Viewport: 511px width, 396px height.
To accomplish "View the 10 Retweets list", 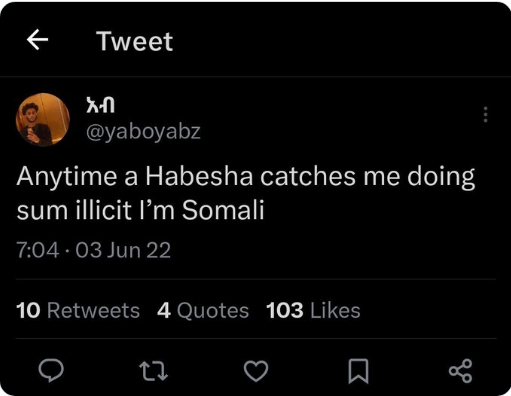I will (78, 310).
